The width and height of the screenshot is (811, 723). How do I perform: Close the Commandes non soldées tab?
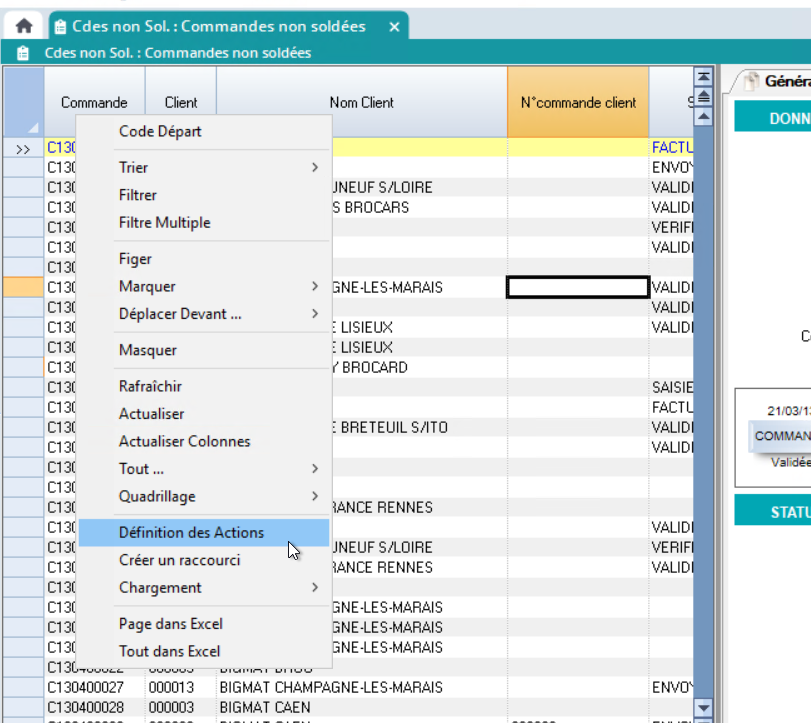(394, 27)
